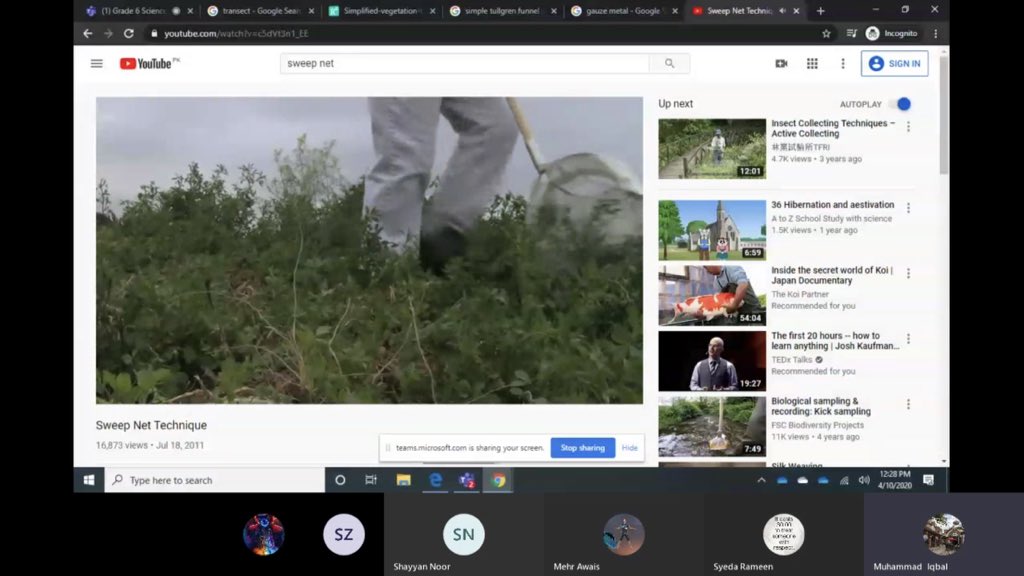Screen dimensions: 1024x576
Task: Open Inside the secret world of Koi
Action: click(832, 275)
